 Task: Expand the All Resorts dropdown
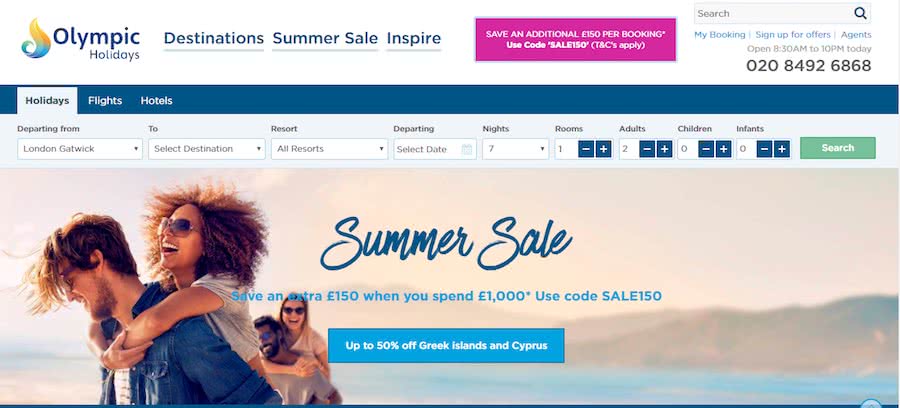(329, 149)
